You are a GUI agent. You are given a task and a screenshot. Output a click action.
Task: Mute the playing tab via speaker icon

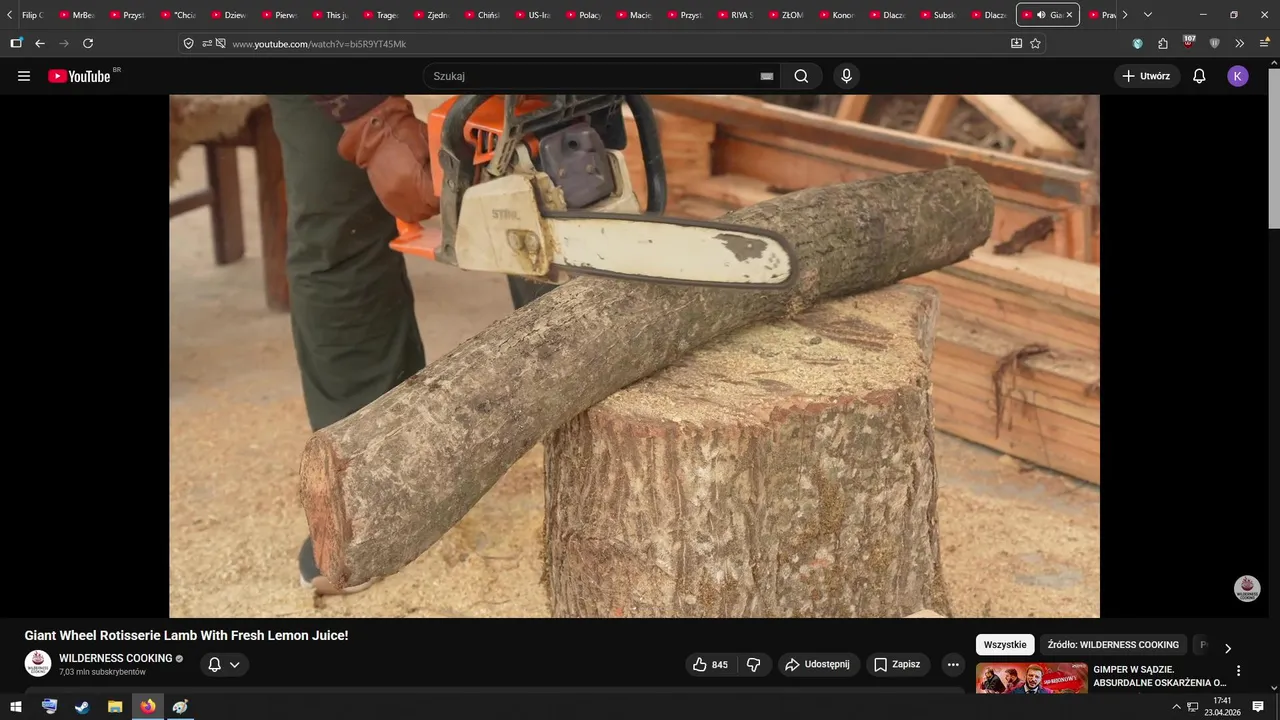tap(1041, 15)
